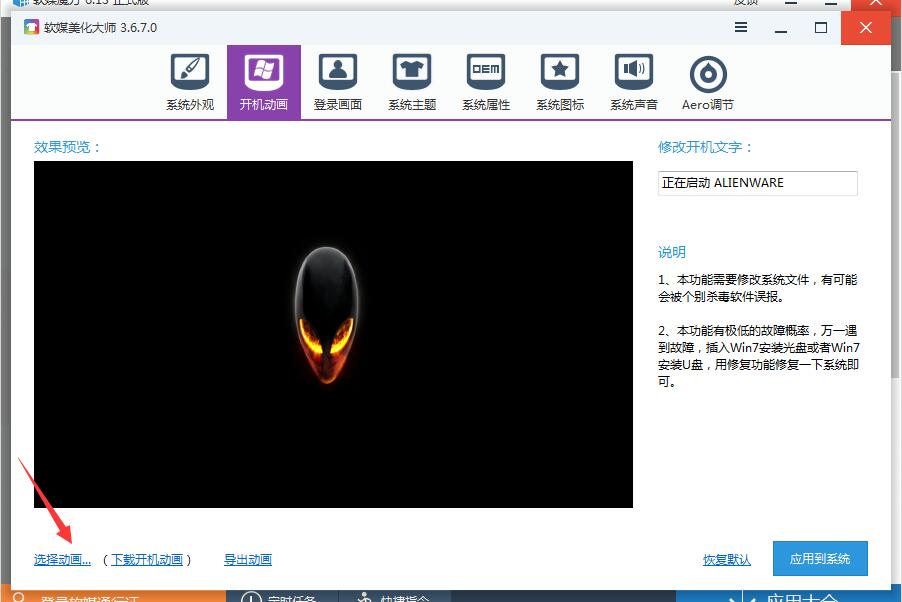Open the hamburger menu in title bar
Screen dimensions: 902x602
point(741,27)
